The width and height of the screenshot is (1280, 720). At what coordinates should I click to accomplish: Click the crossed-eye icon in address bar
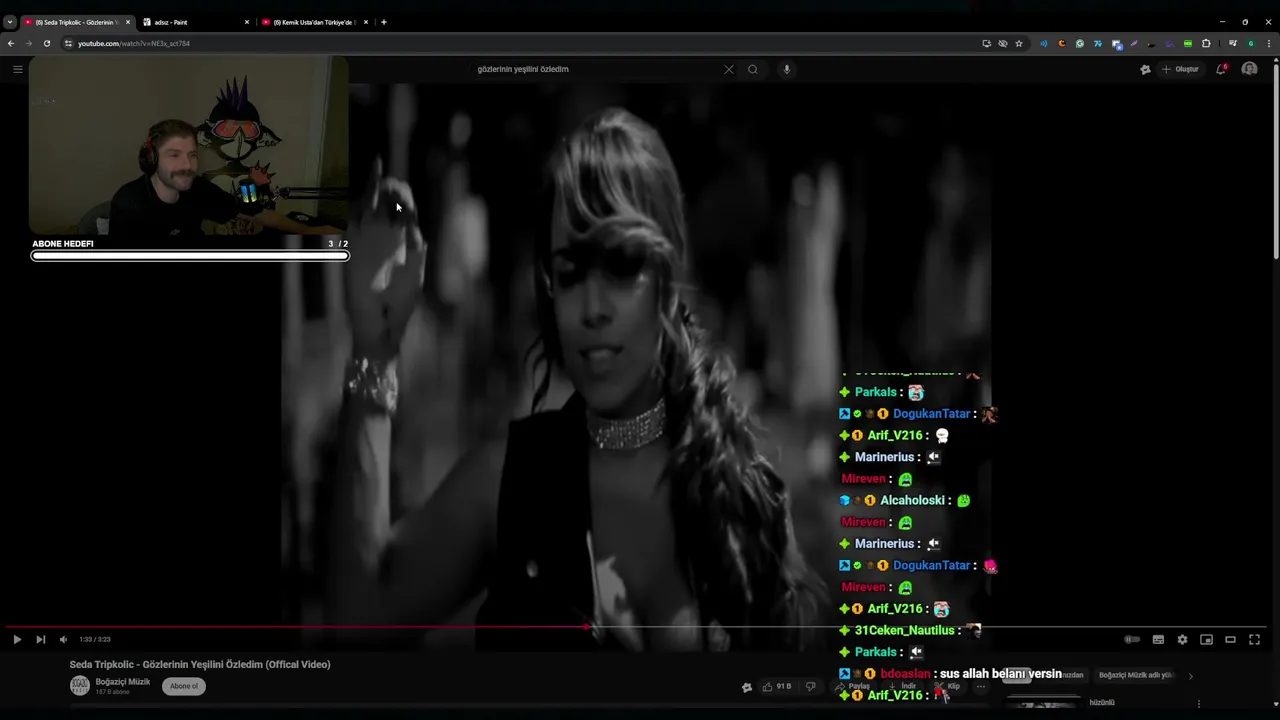pyautogui.click(x=1003, y=44)
